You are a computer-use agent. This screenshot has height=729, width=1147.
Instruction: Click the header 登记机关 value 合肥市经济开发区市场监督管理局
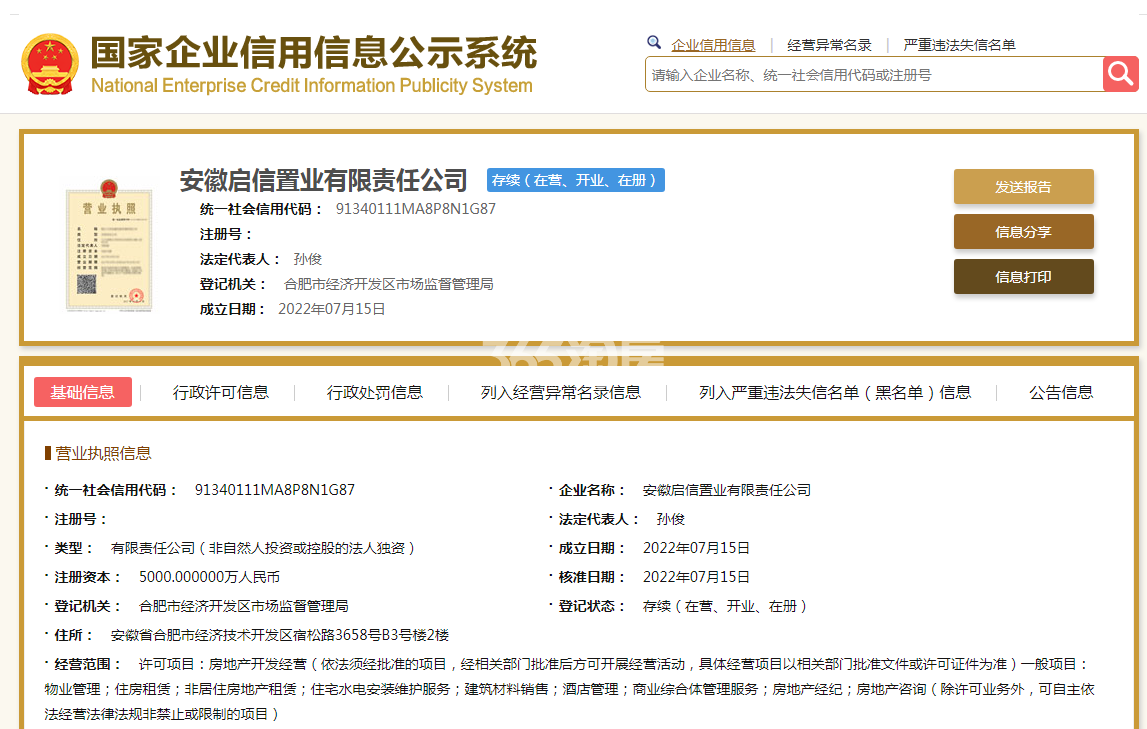(x=388, y=284)
